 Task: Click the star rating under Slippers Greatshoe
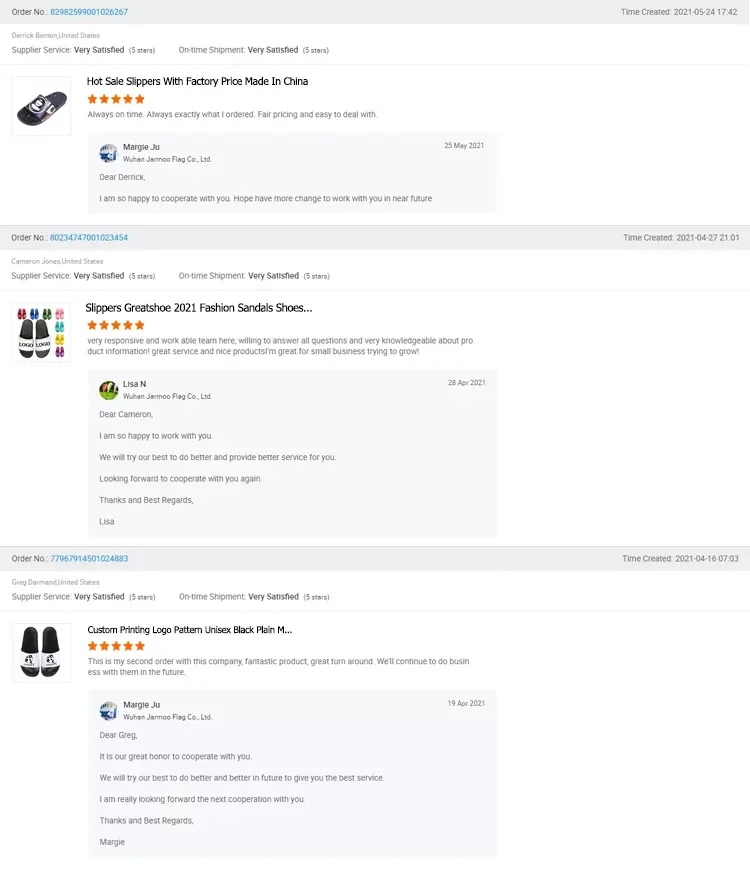click(116, 325)
